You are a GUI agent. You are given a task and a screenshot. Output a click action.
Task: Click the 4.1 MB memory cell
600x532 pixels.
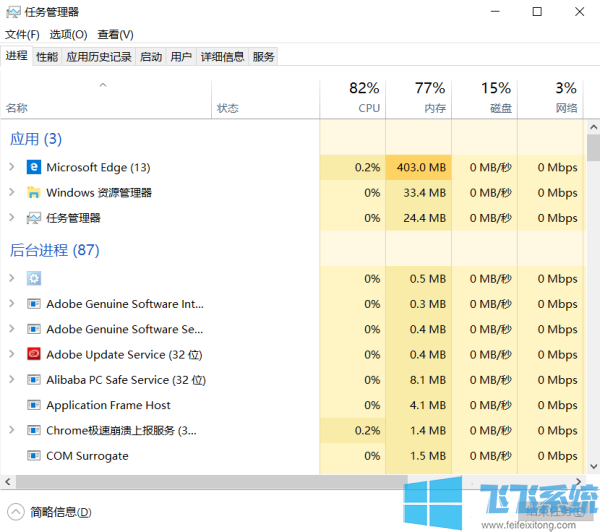(x=419, y=405)
